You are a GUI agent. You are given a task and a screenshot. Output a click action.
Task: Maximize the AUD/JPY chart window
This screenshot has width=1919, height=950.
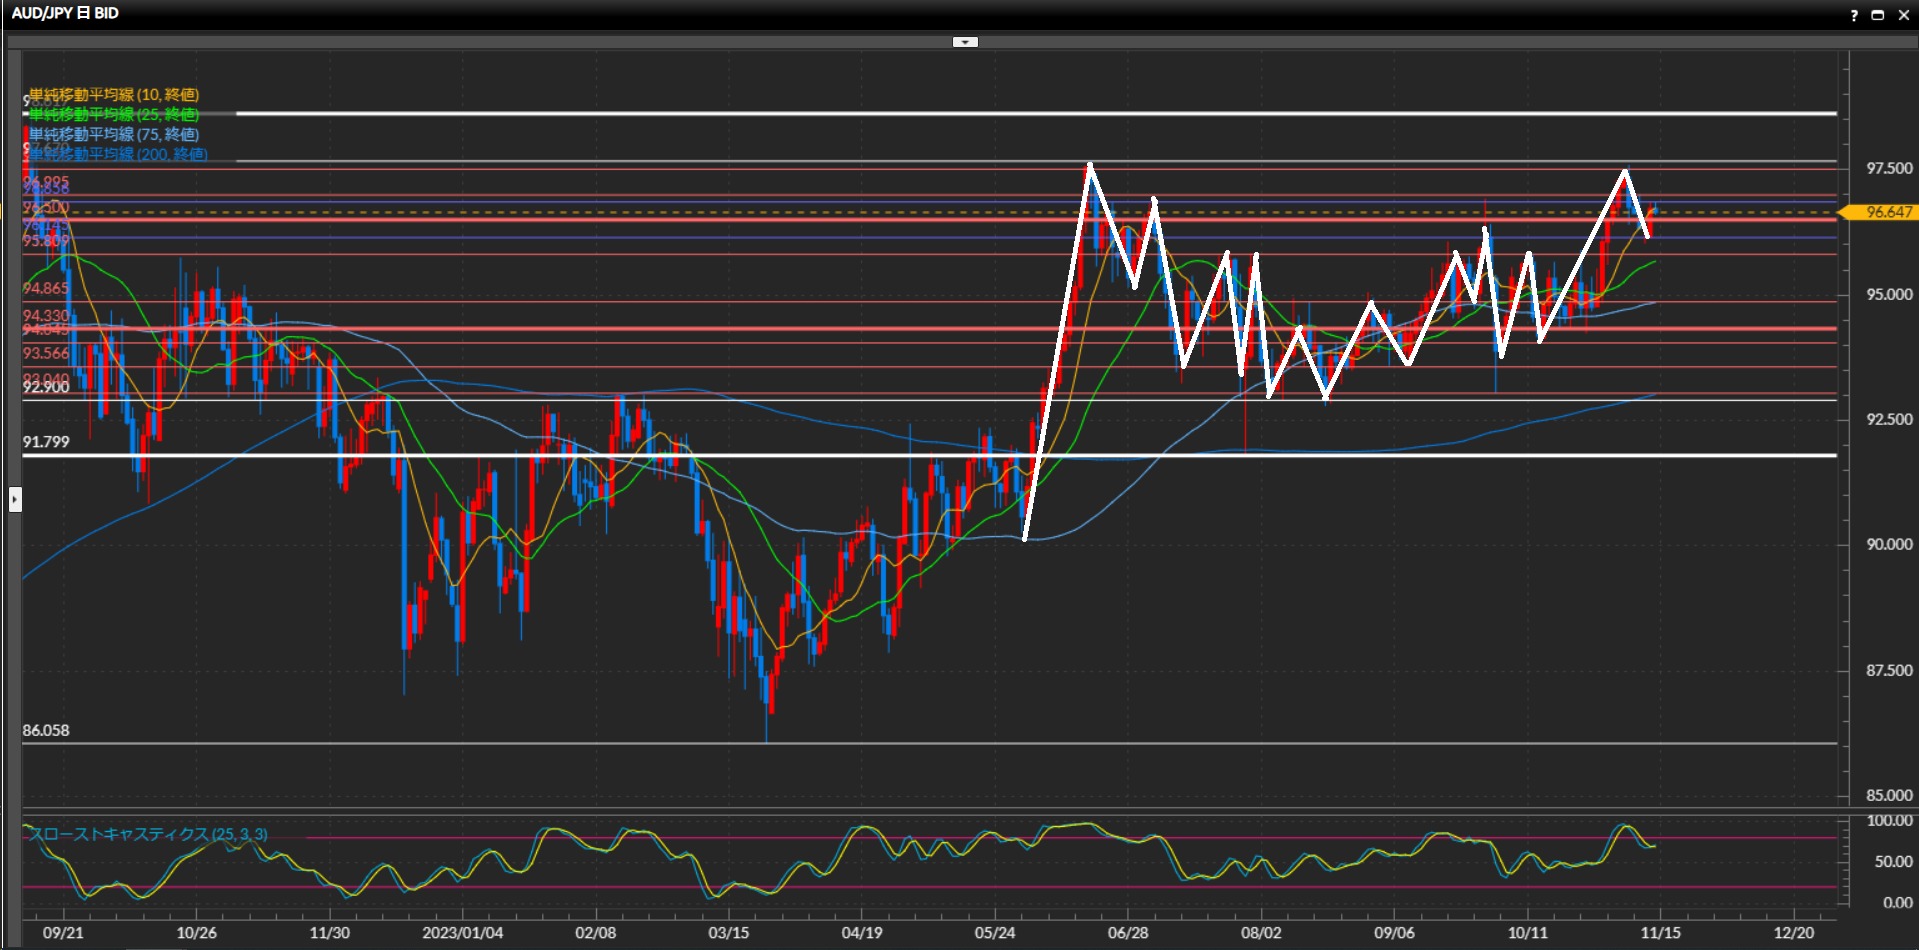pos(1877,15)
